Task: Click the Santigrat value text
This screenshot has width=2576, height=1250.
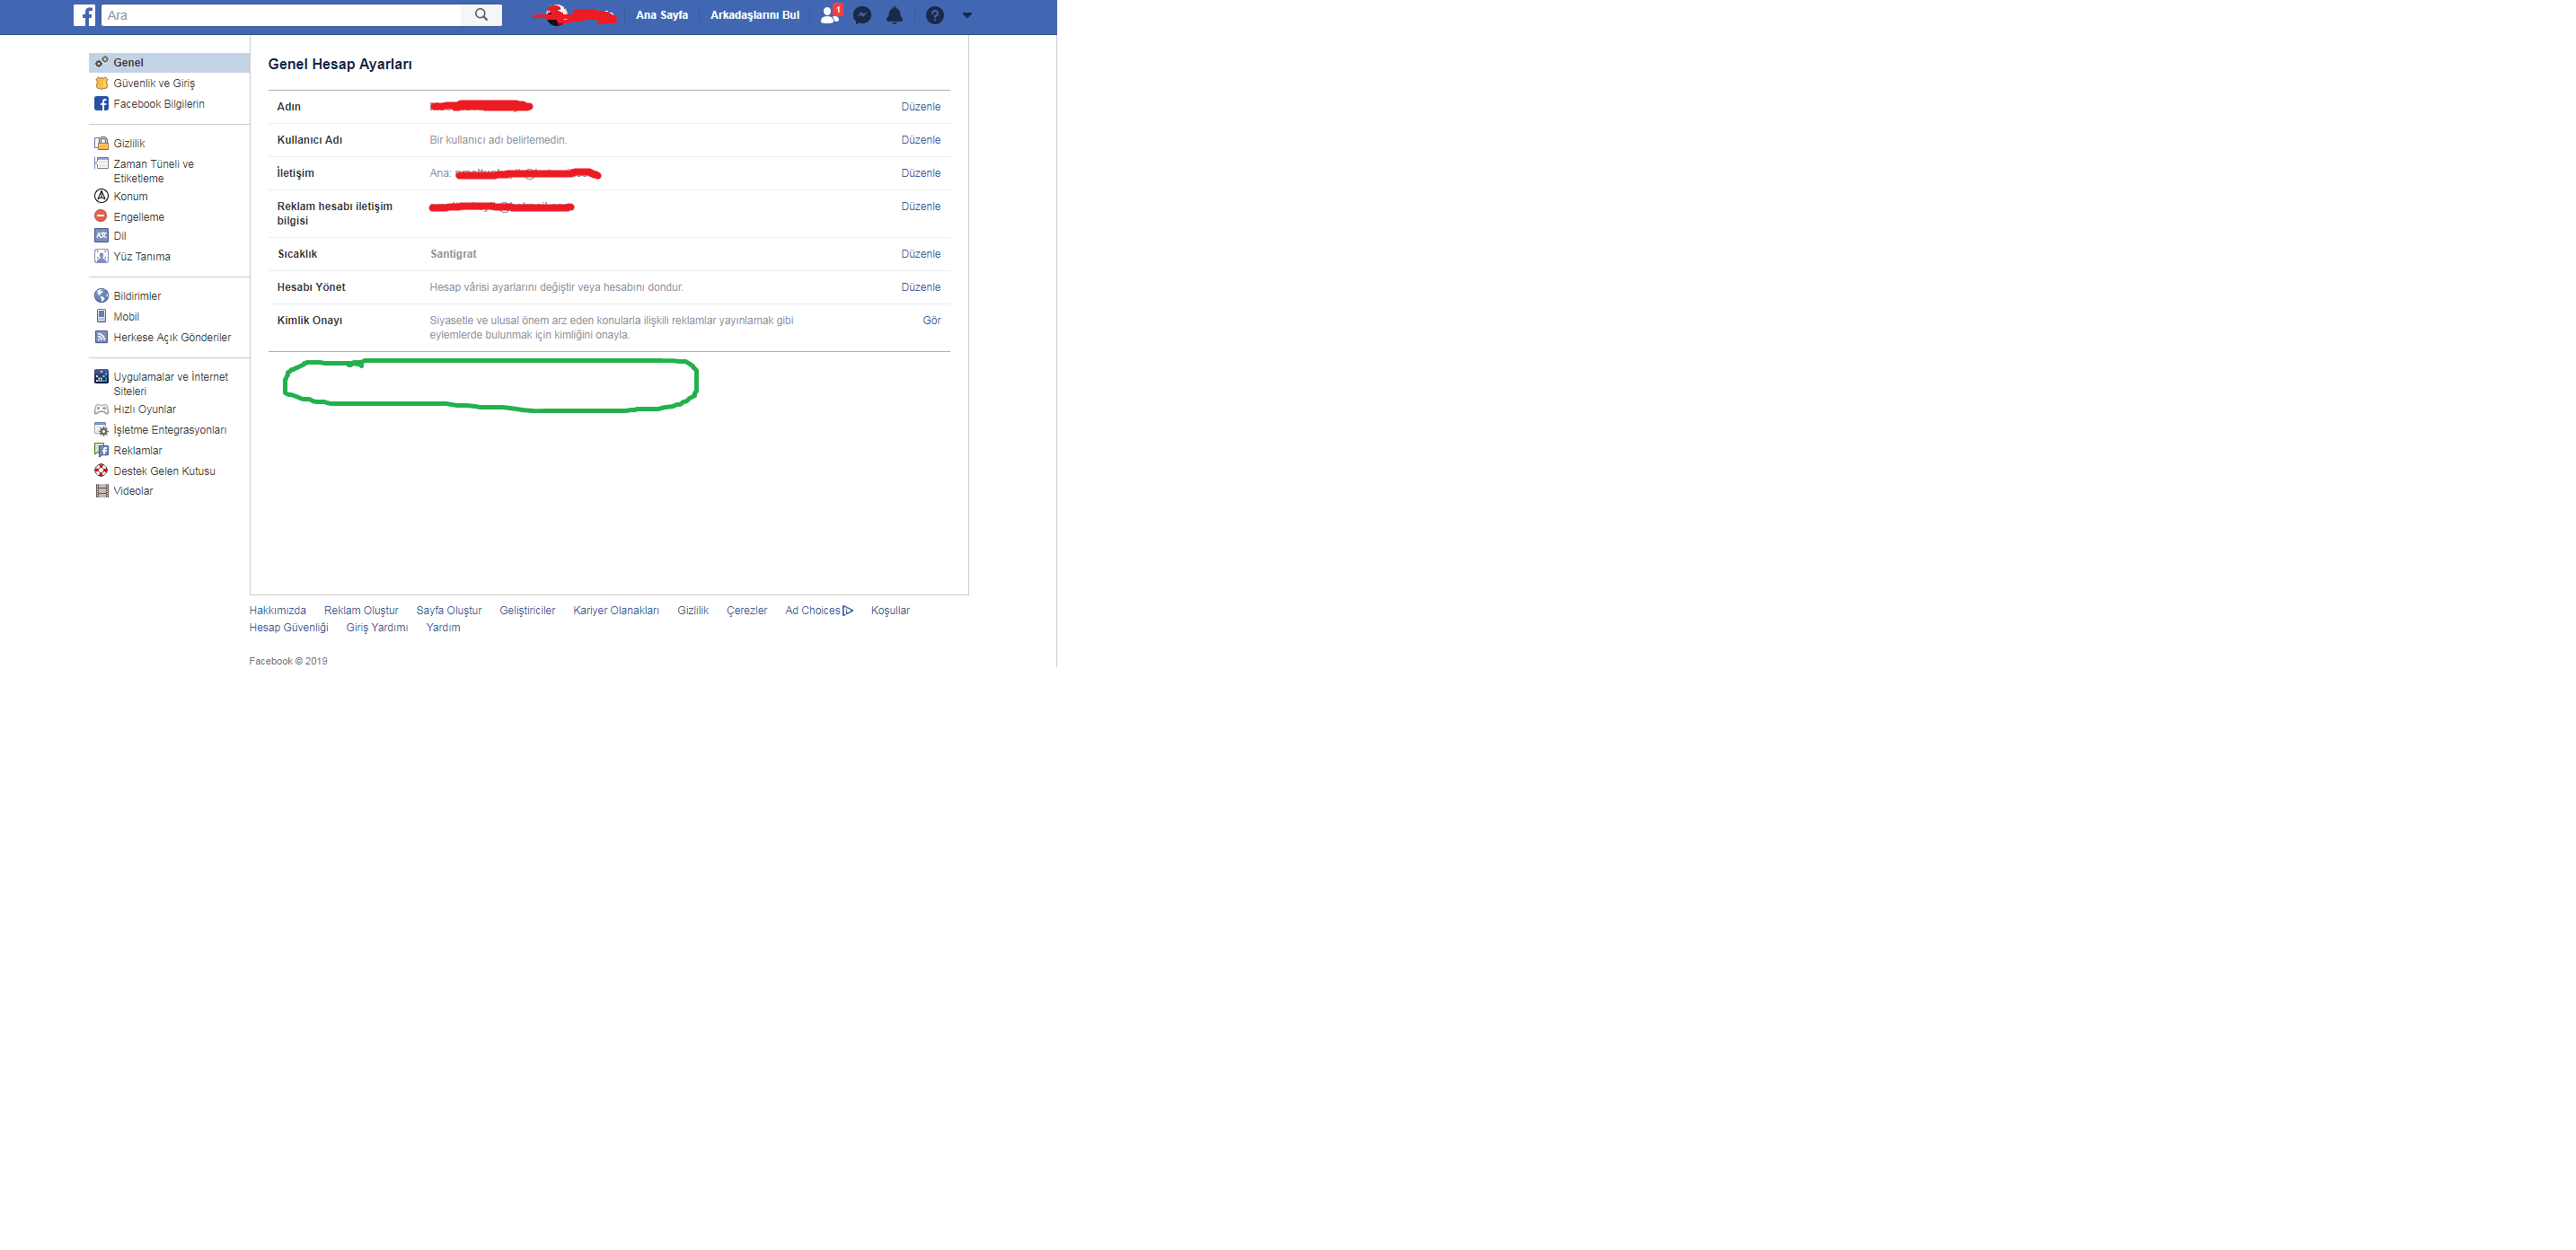Action: tap(453, 254)
